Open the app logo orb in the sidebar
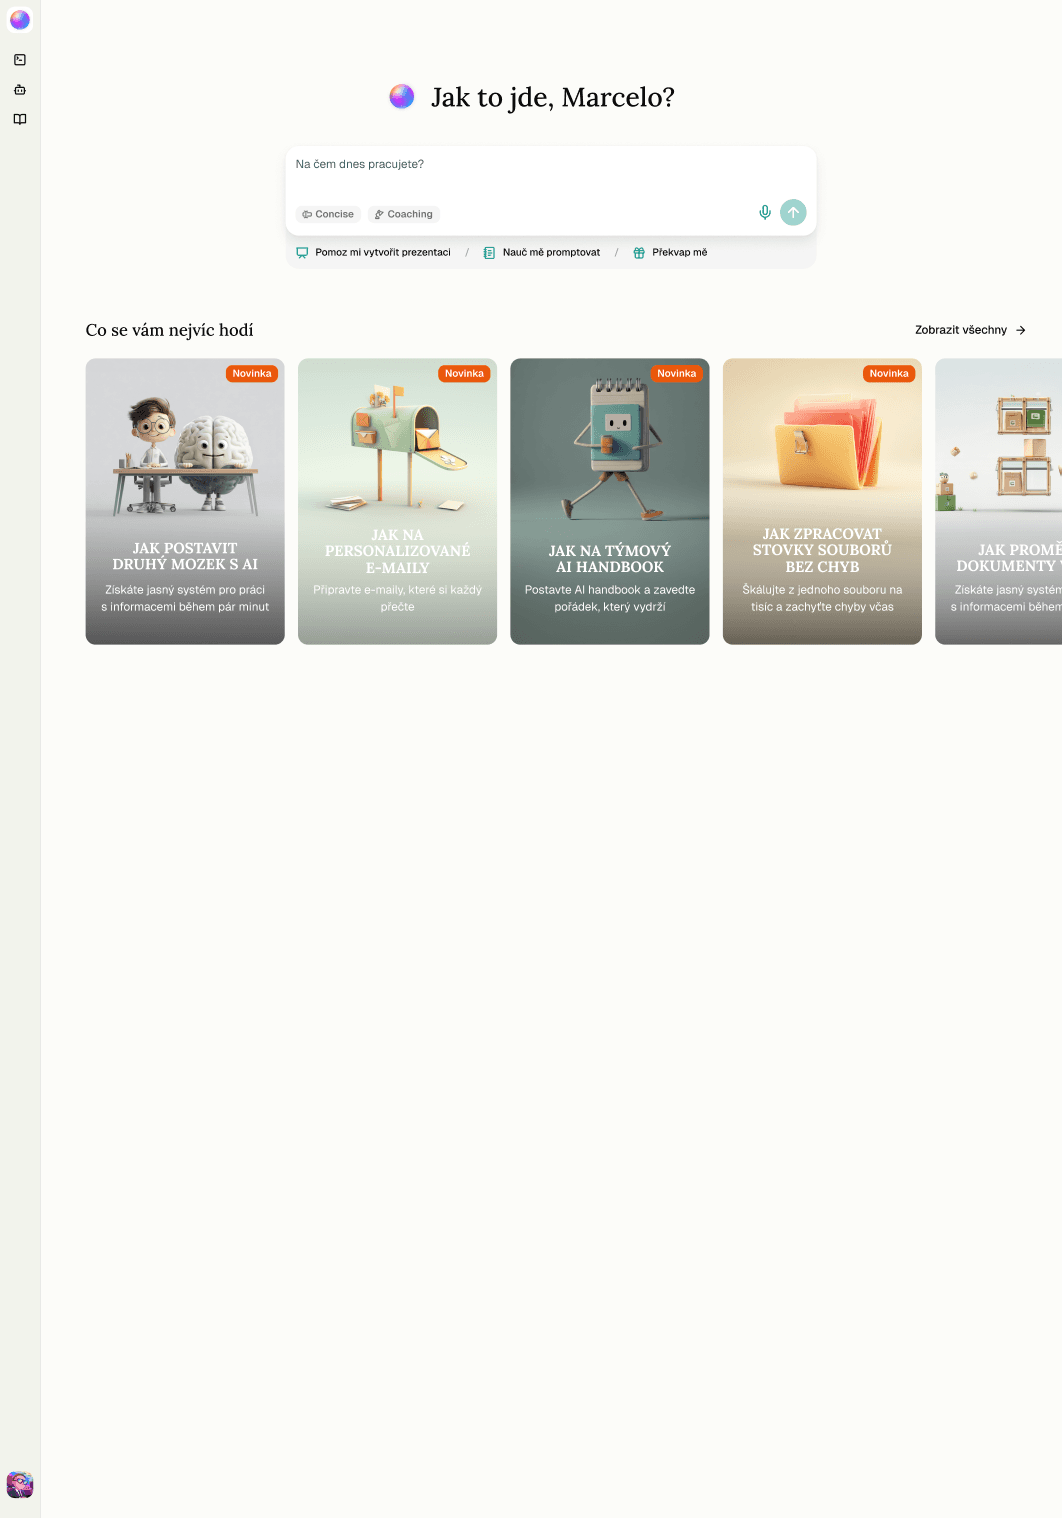Screen dimensions: 1062x1518 [20, 20]
